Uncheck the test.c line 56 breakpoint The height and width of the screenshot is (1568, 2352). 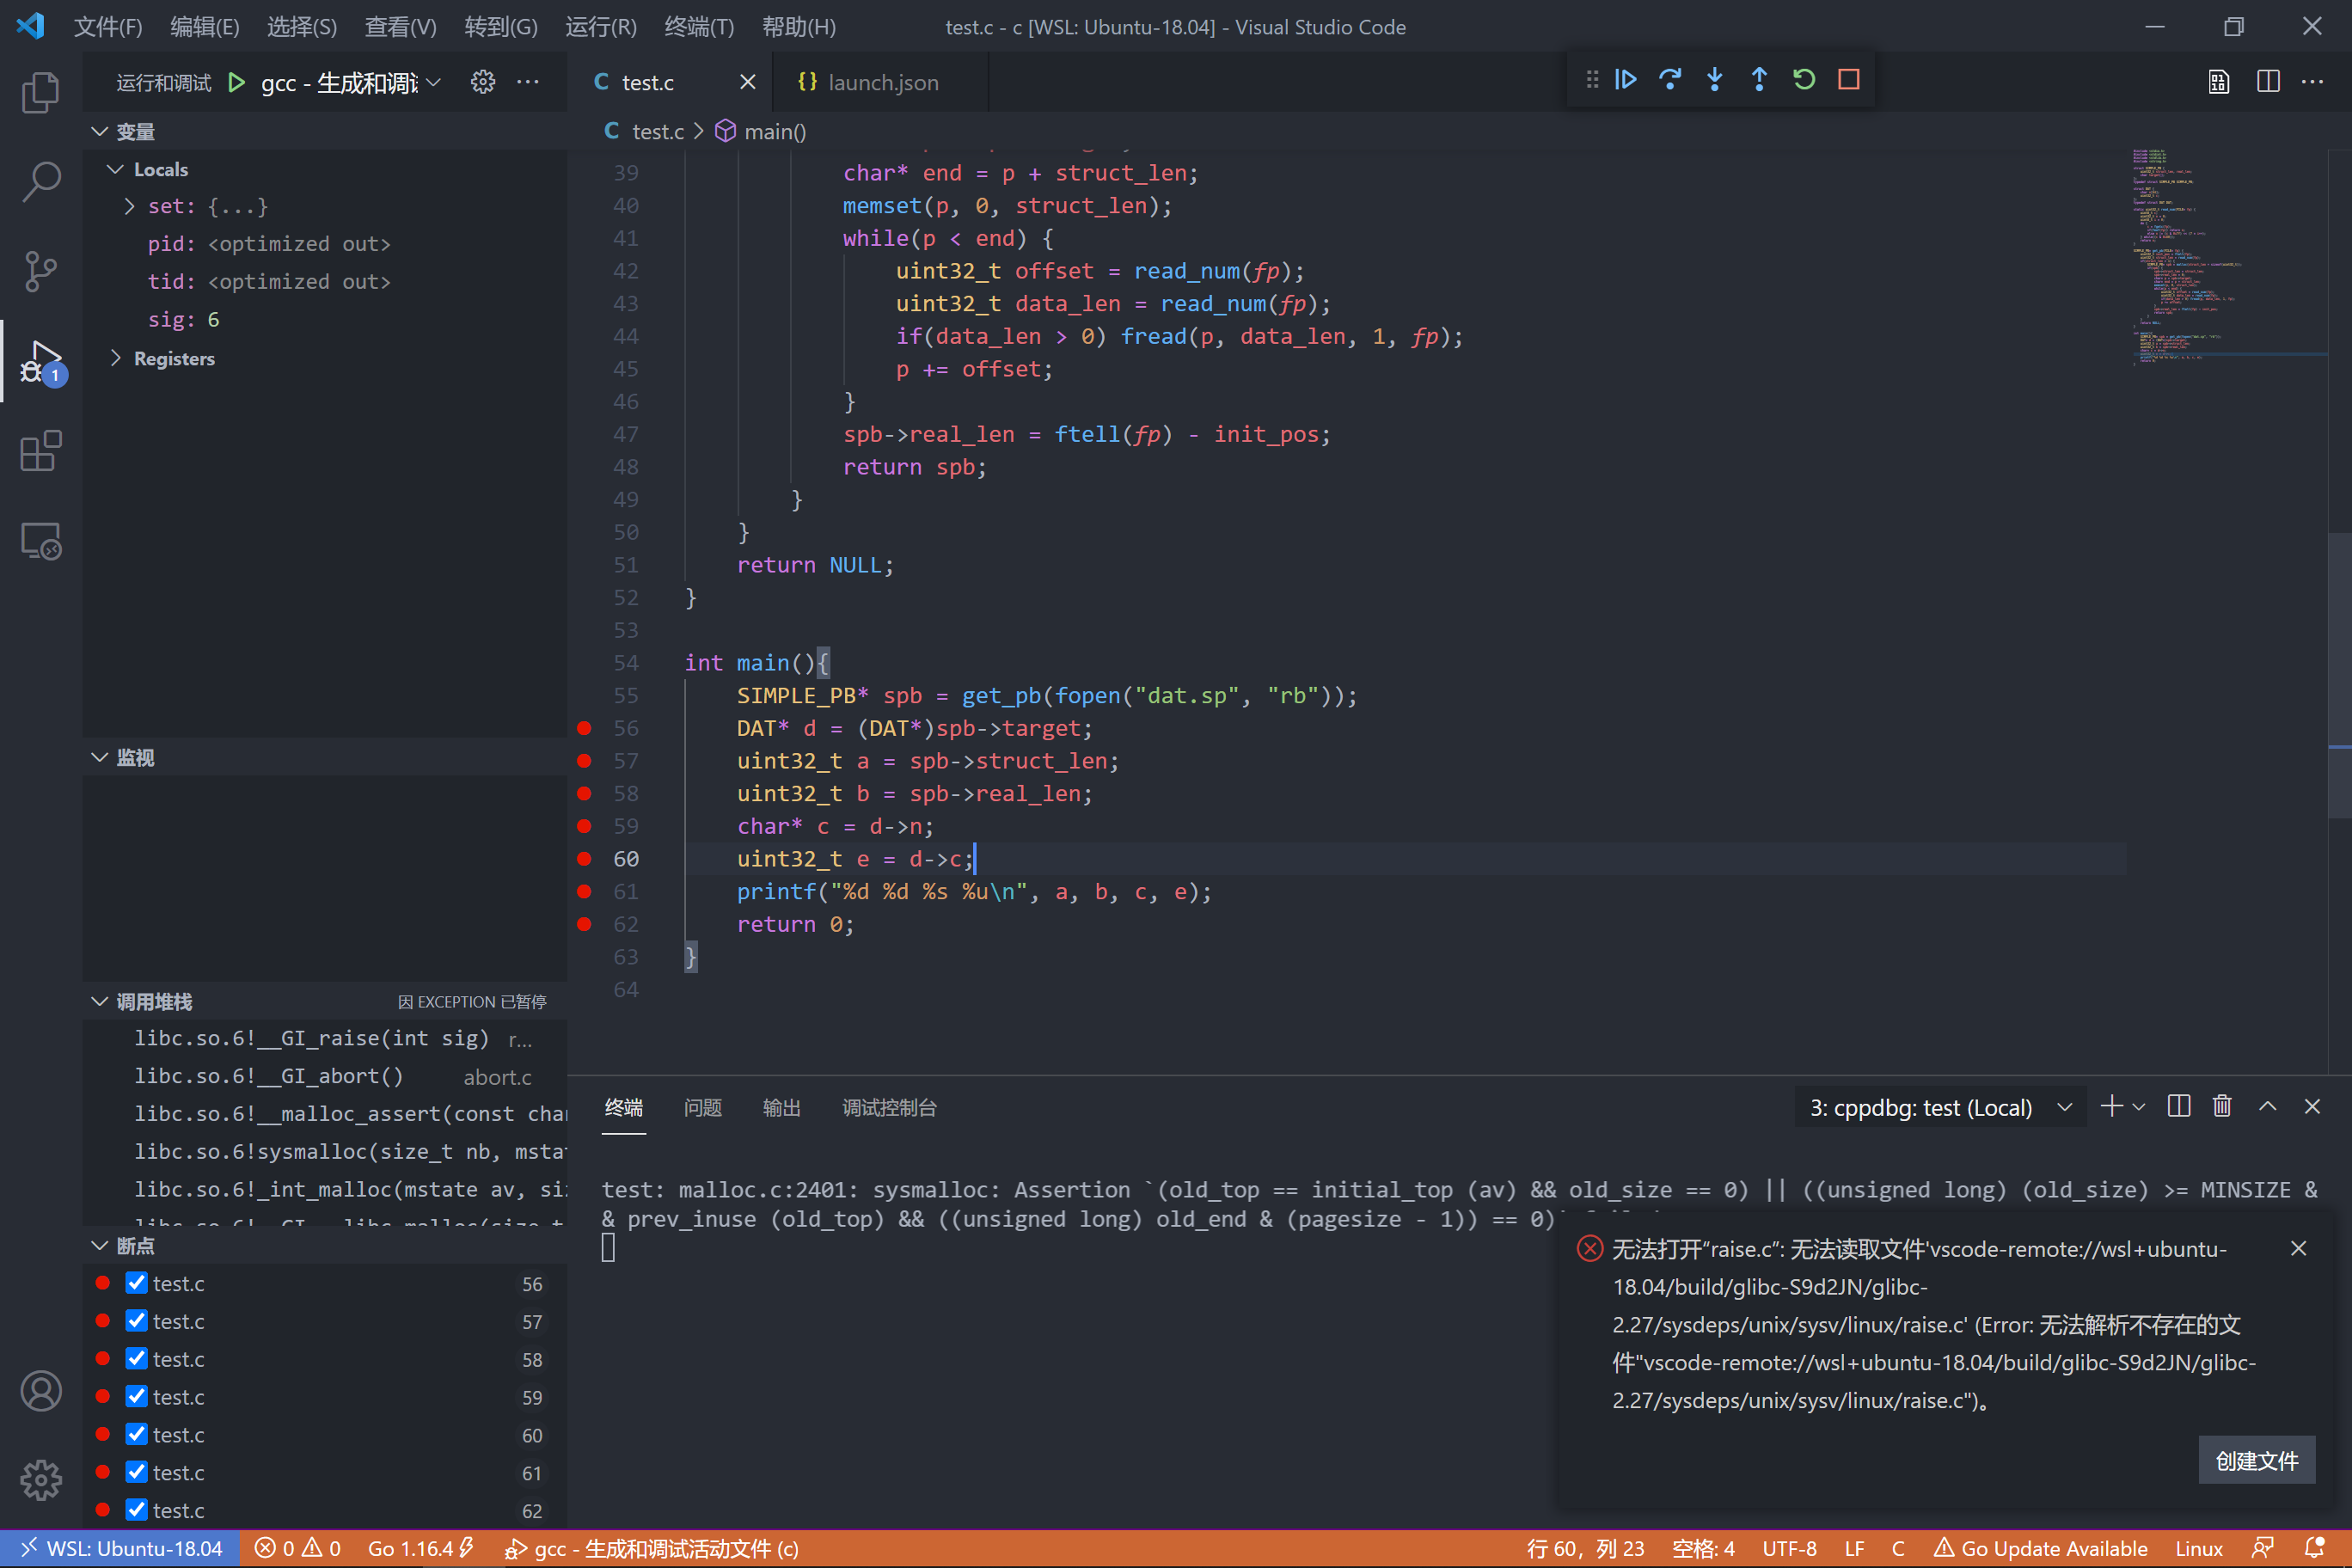[137, 1283]
